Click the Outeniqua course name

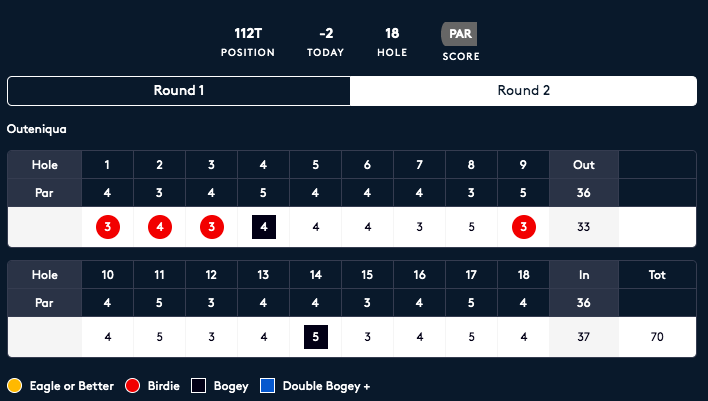pos(37,129)
